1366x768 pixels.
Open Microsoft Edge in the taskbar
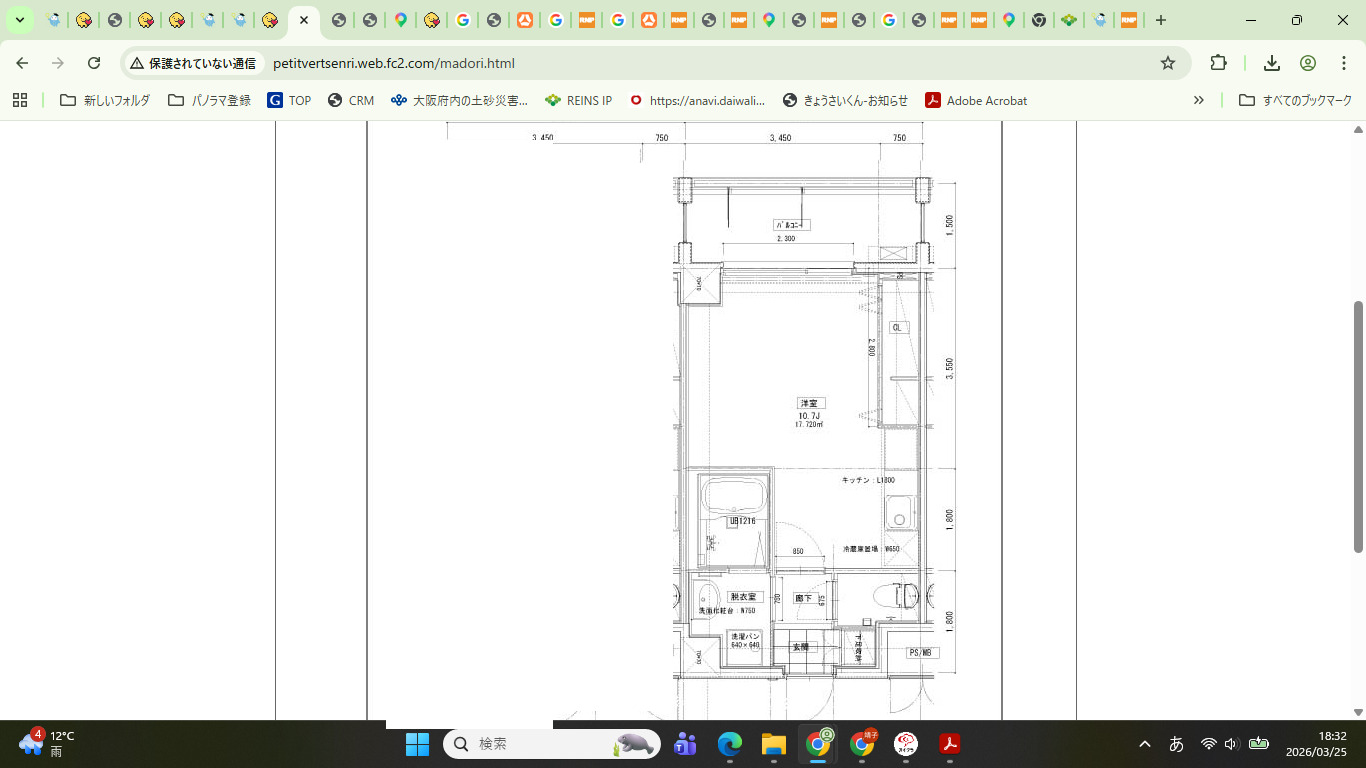[730, 744]
